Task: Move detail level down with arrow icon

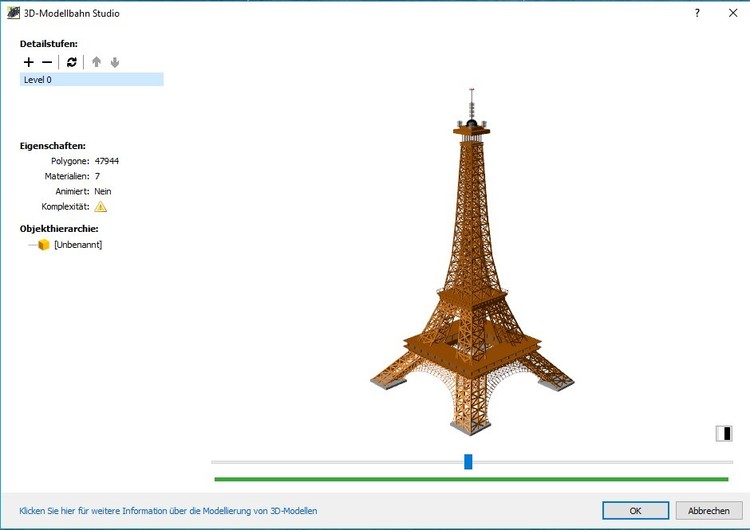Action: [115, 62]
